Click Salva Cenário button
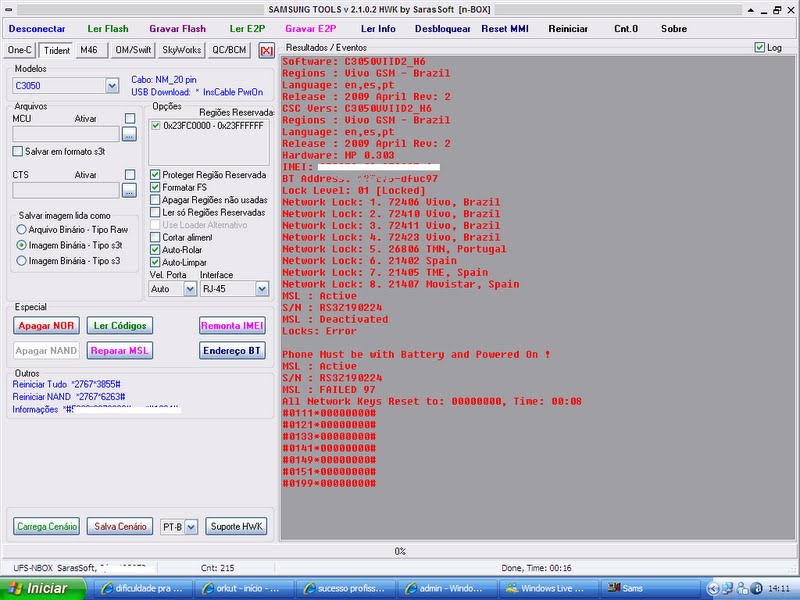800x600 pixels. 120,527
